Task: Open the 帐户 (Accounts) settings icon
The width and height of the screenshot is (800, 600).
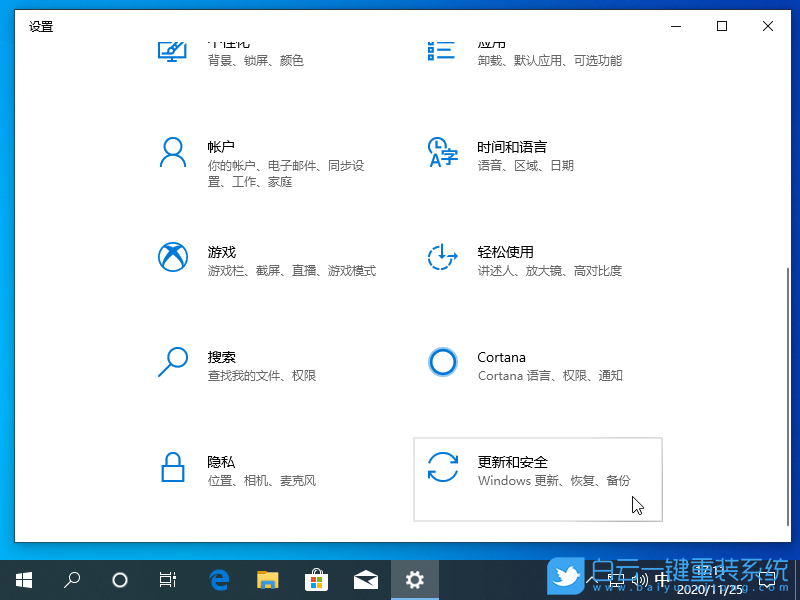Action: [172, 152]
